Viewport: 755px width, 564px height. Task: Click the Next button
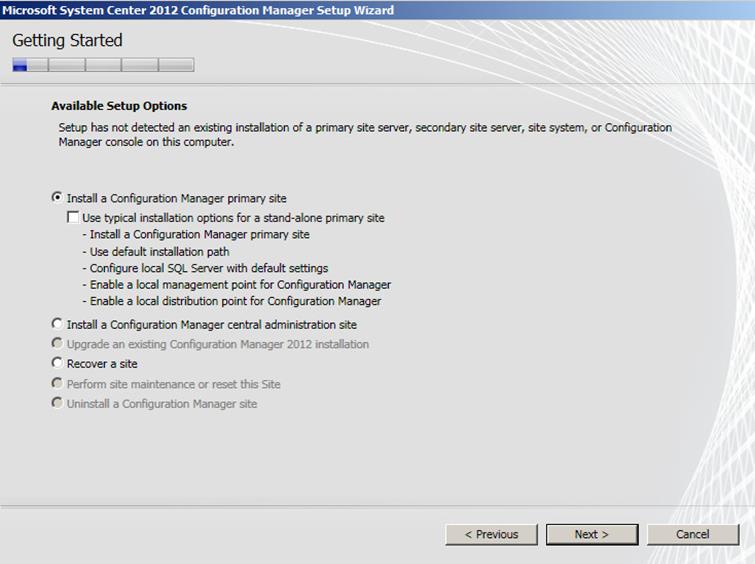591,534
